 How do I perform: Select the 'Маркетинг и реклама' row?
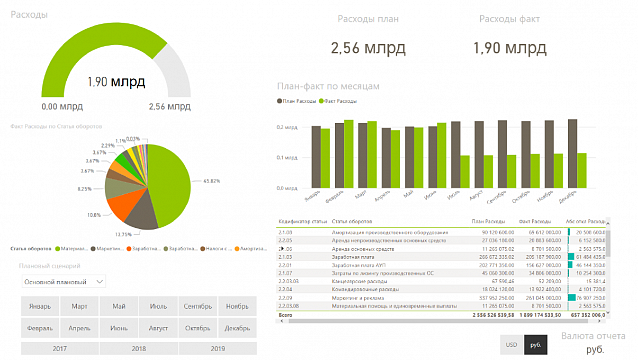(x=441, y=298)
